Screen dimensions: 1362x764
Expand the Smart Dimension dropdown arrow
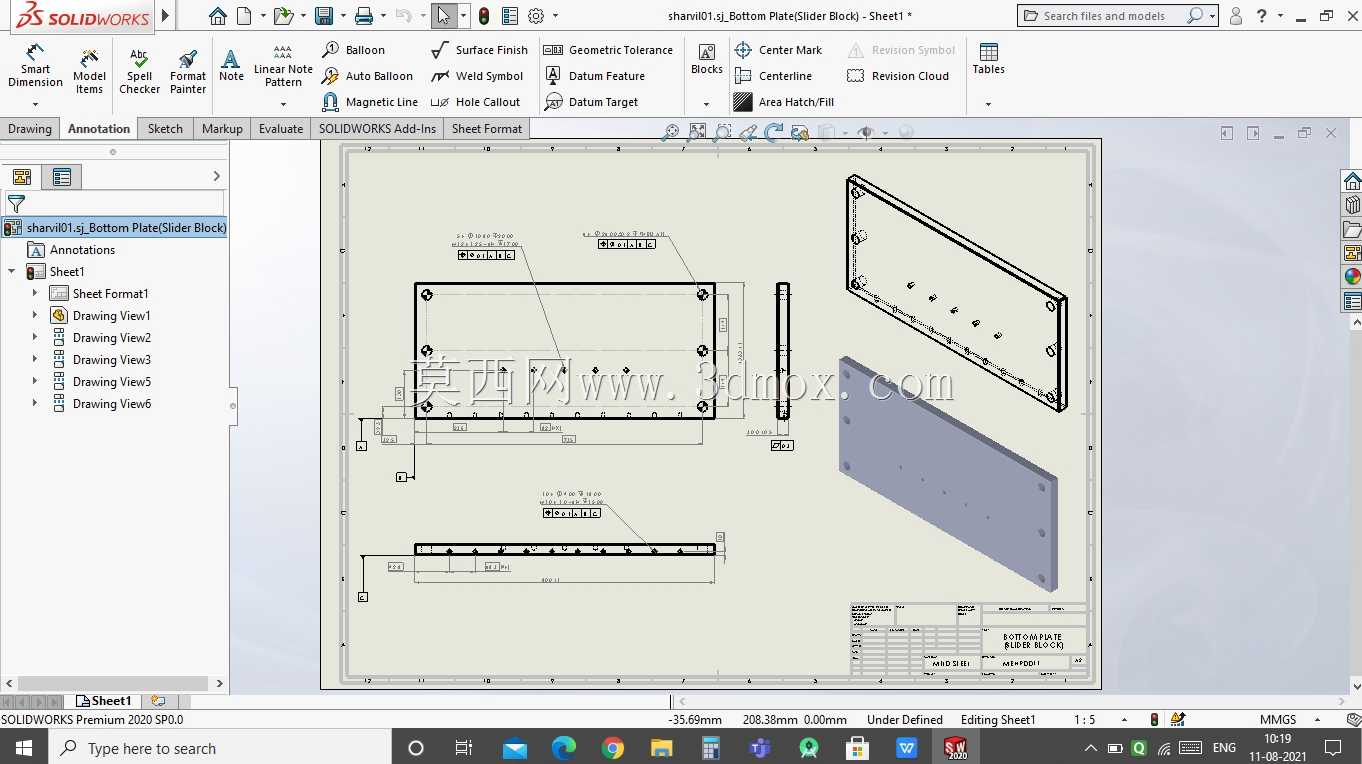[x=35, y=104]
